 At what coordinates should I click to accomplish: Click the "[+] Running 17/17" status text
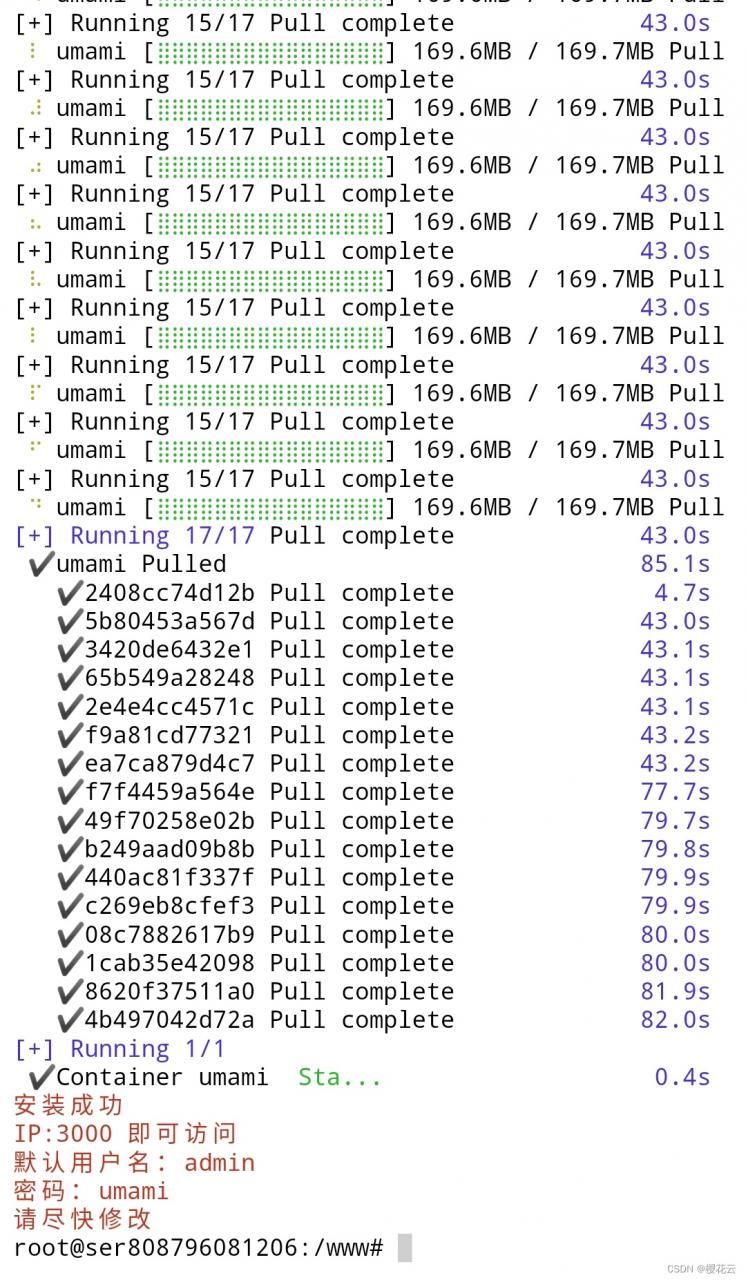(x=134, y=536)
